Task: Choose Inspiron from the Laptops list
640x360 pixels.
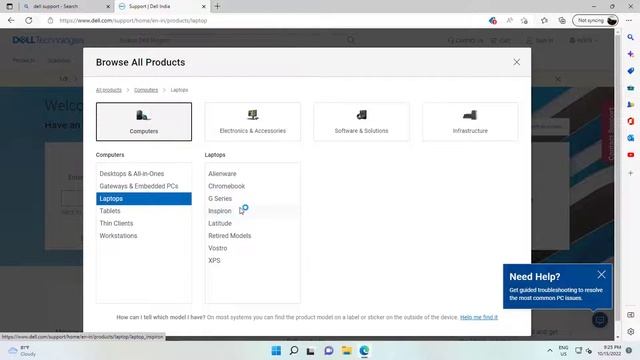Action: click(253, 211)
